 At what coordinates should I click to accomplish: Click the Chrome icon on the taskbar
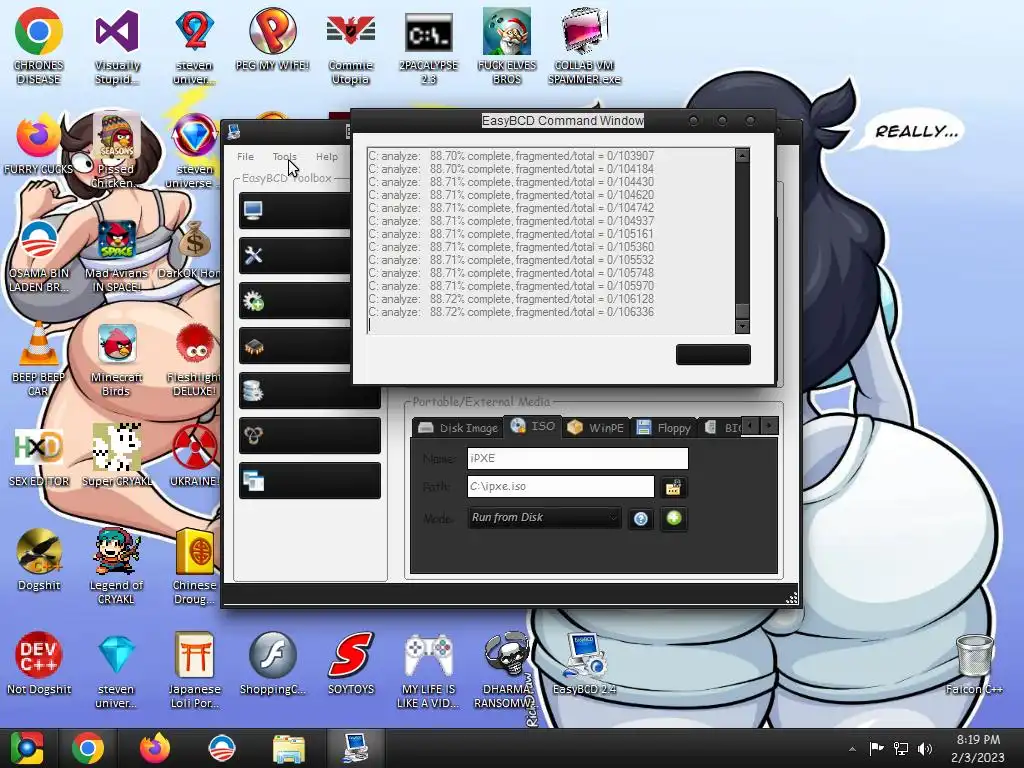(x=88, y=748)
